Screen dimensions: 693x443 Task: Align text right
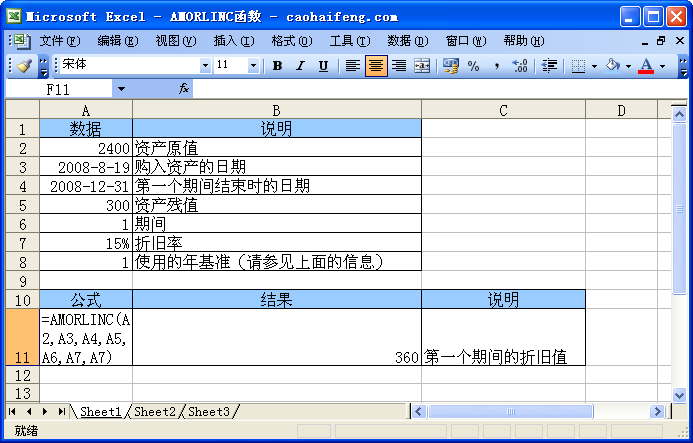point(399,66)
